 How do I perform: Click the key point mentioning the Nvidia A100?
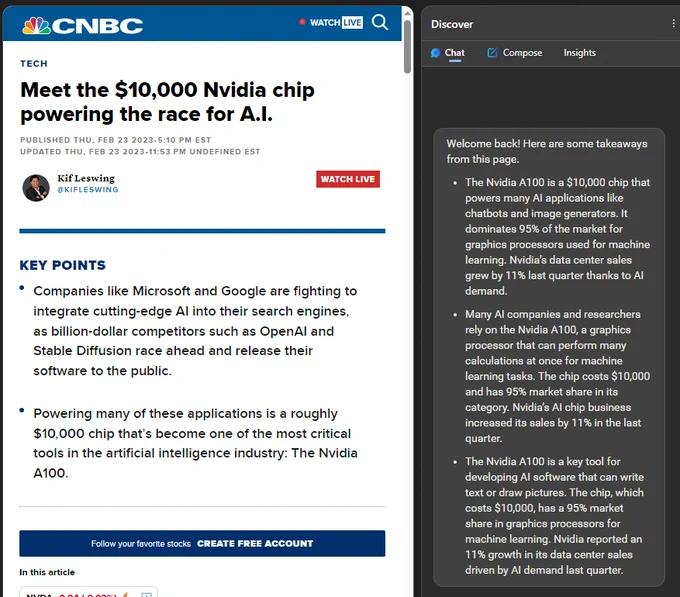click(x=195, y=443)
